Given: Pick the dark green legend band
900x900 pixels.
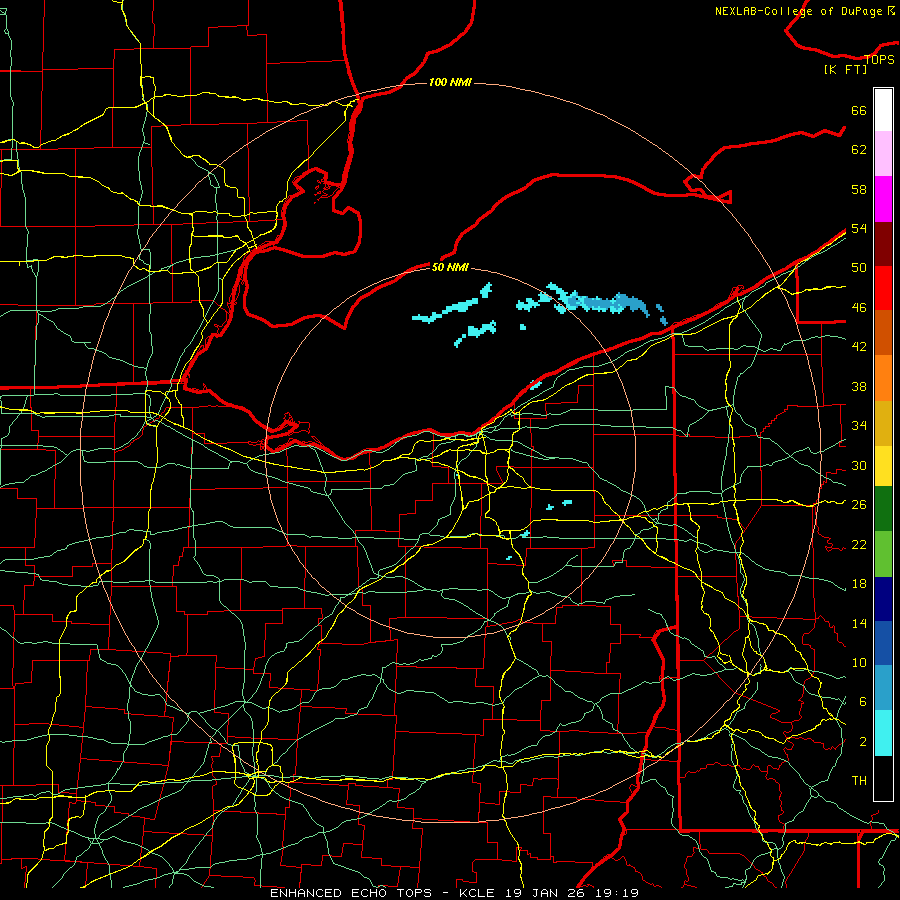Looking at the screenshot, I should (883, 509).
